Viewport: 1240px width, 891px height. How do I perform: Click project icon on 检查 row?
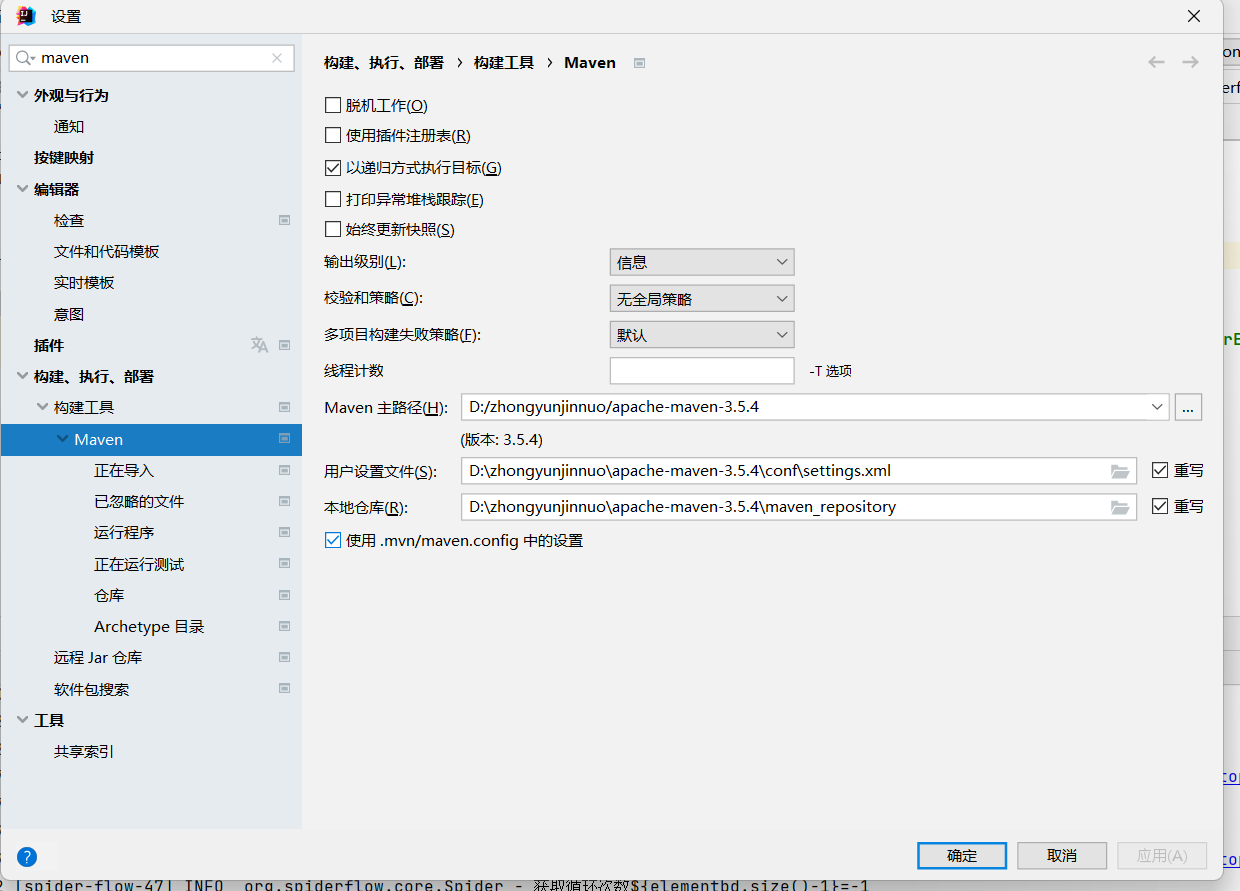[285, 220]
